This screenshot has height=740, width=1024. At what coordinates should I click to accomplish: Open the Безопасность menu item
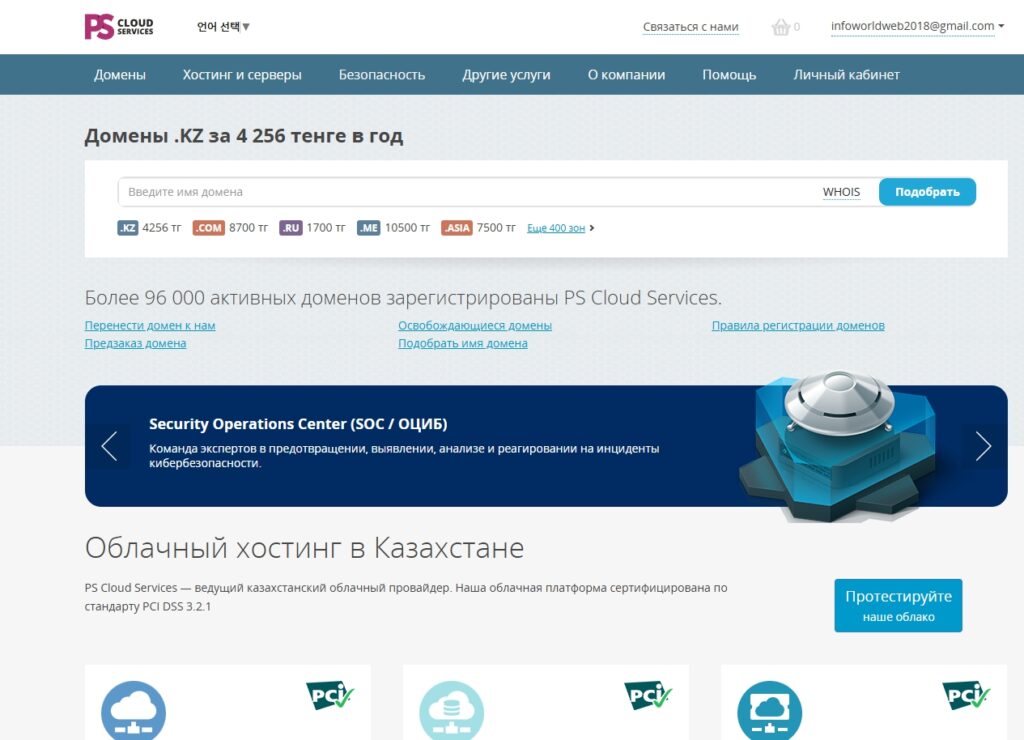381,75
